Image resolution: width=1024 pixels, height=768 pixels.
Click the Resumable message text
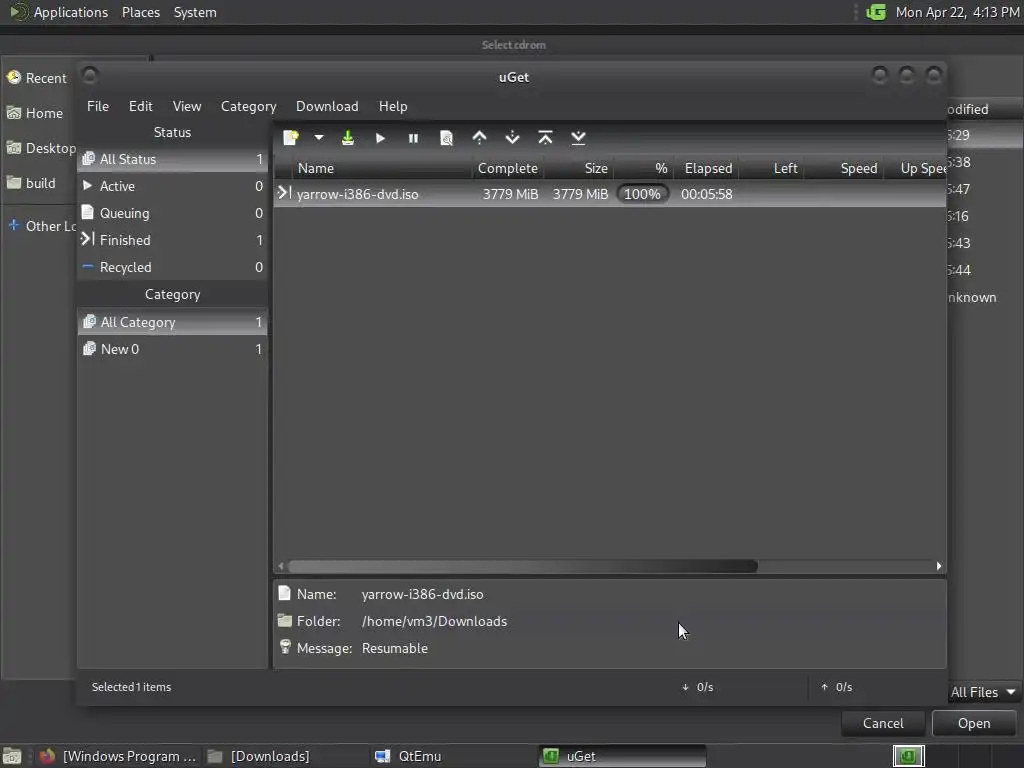[395, 648]
